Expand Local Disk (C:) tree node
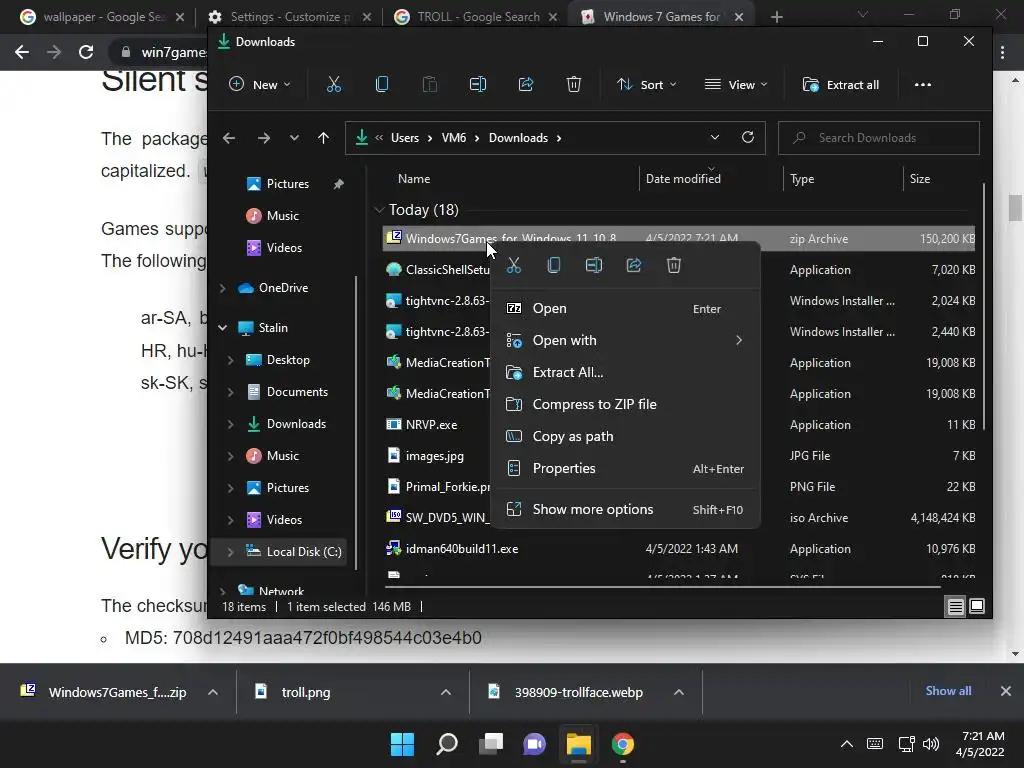The image size is (1024, 768). point(230,552)
